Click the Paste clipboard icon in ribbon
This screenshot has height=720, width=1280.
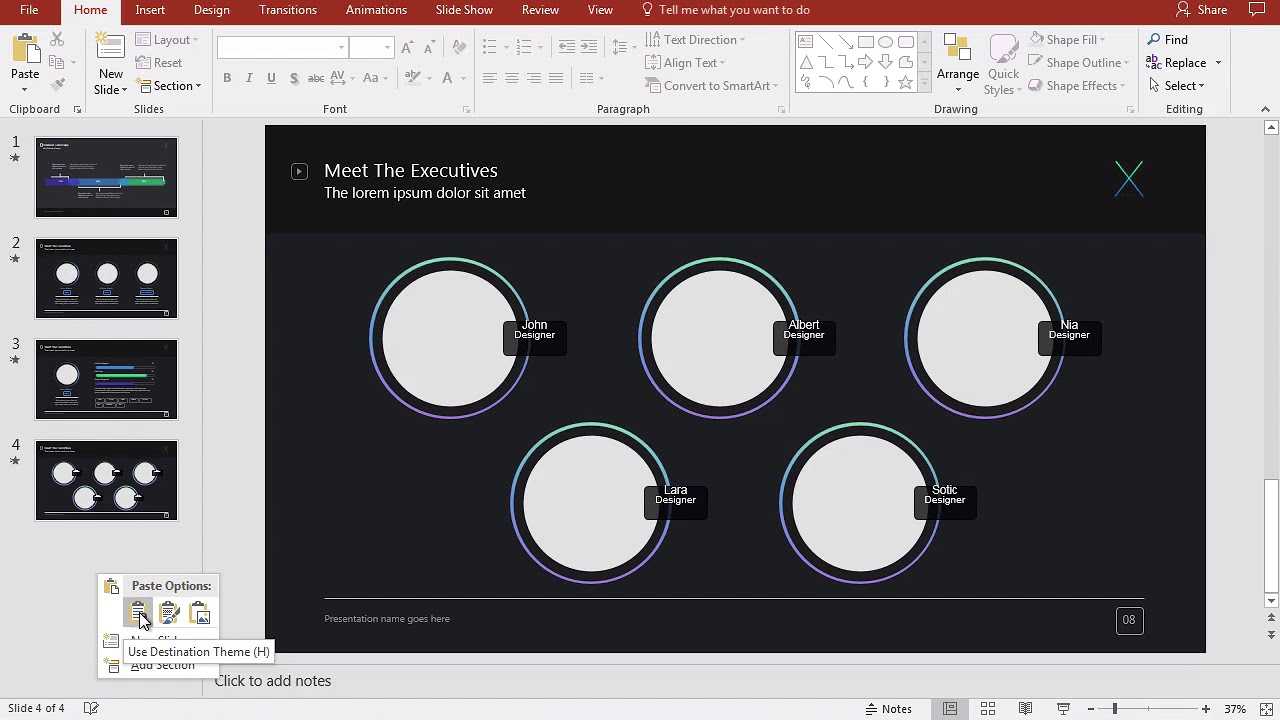(25, 50)
